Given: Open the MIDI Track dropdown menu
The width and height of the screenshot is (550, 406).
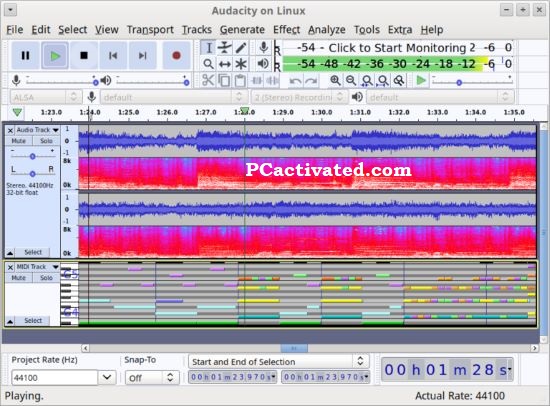Looking at the screenshot, I should [x=55, y=267].
